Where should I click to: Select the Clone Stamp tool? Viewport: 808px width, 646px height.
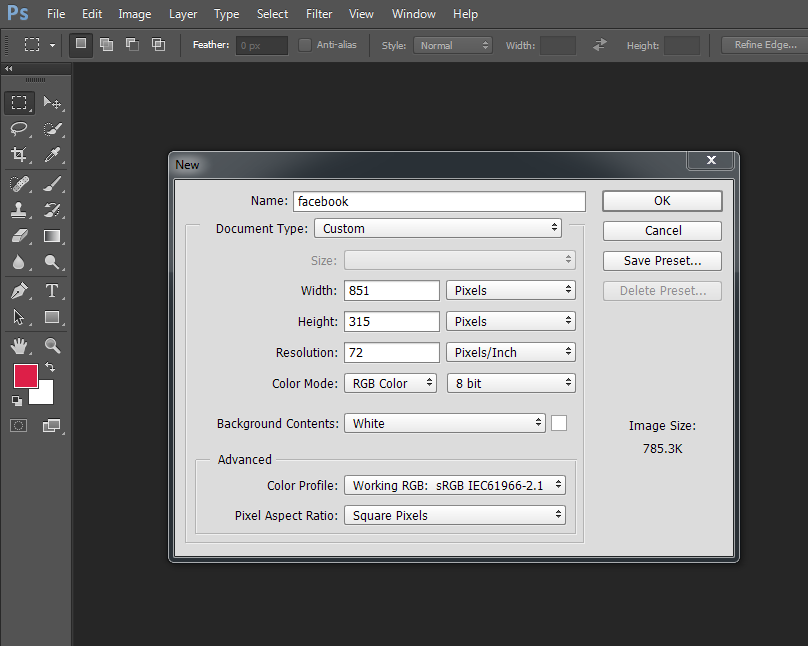(19, 210)
